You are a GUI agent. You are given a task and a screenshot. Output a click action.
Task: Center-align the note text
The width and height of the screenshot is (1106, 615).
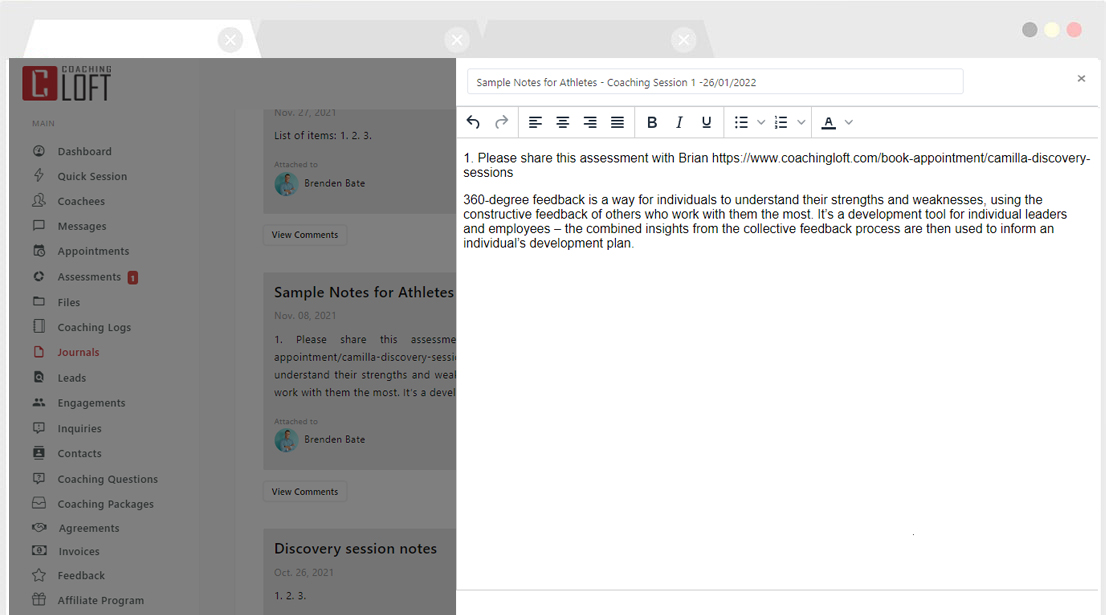[x=563, y=122]
